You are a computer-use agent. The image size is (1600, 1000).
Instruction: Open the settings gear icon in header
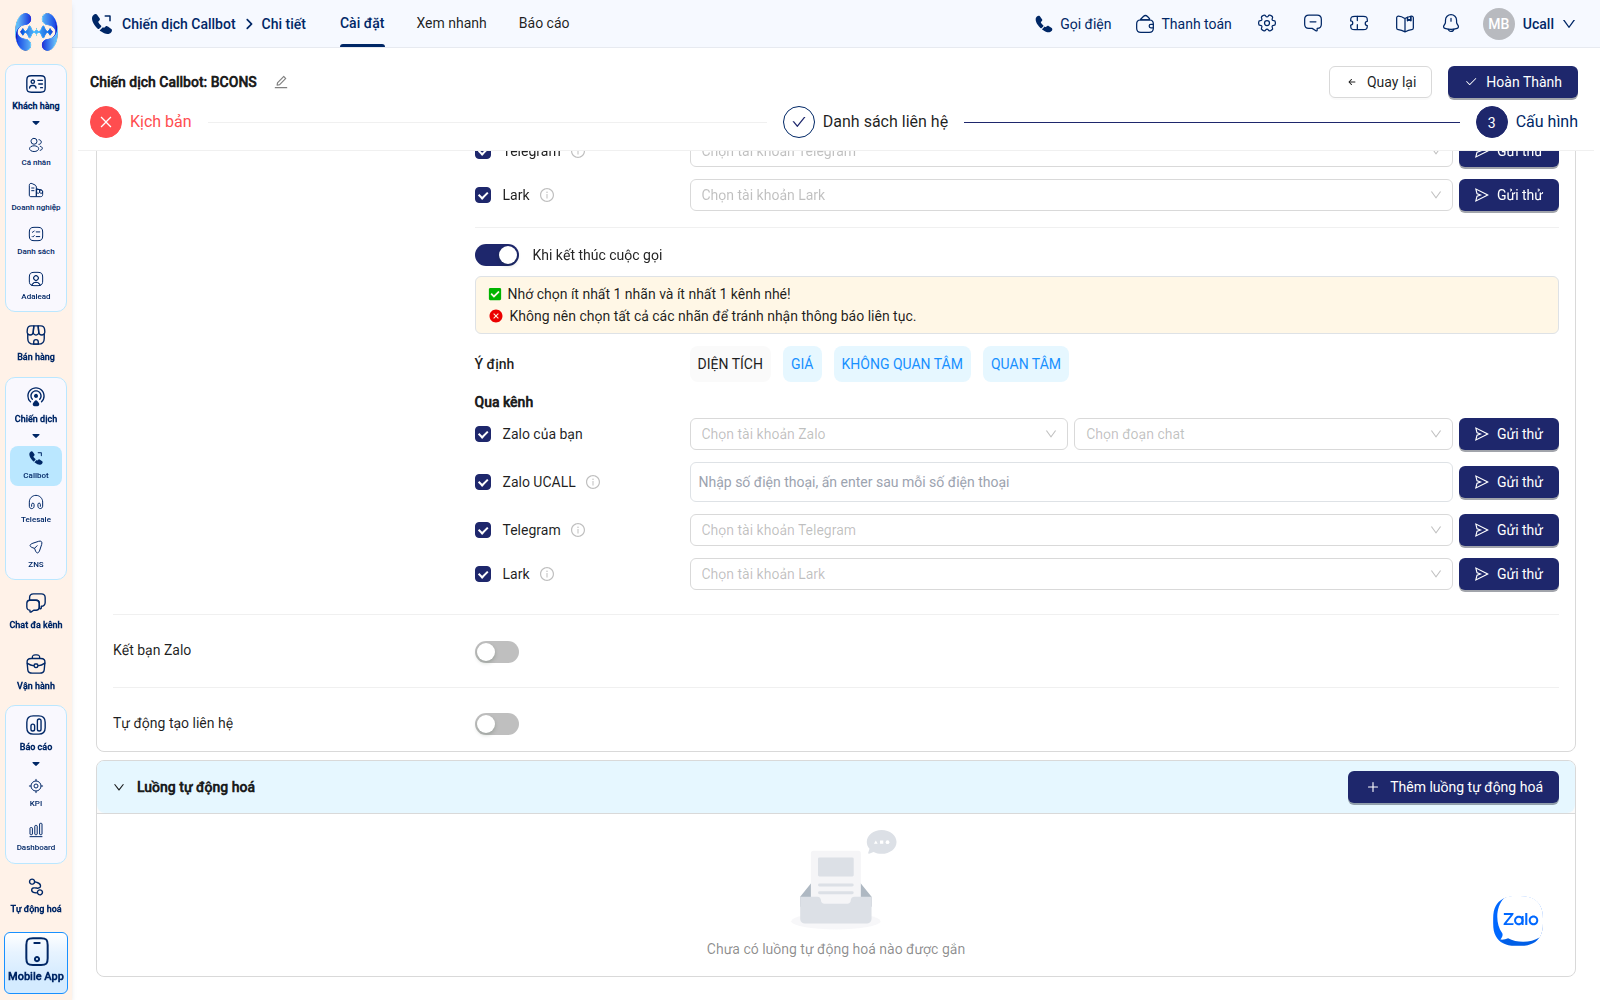click(1267, 23)
